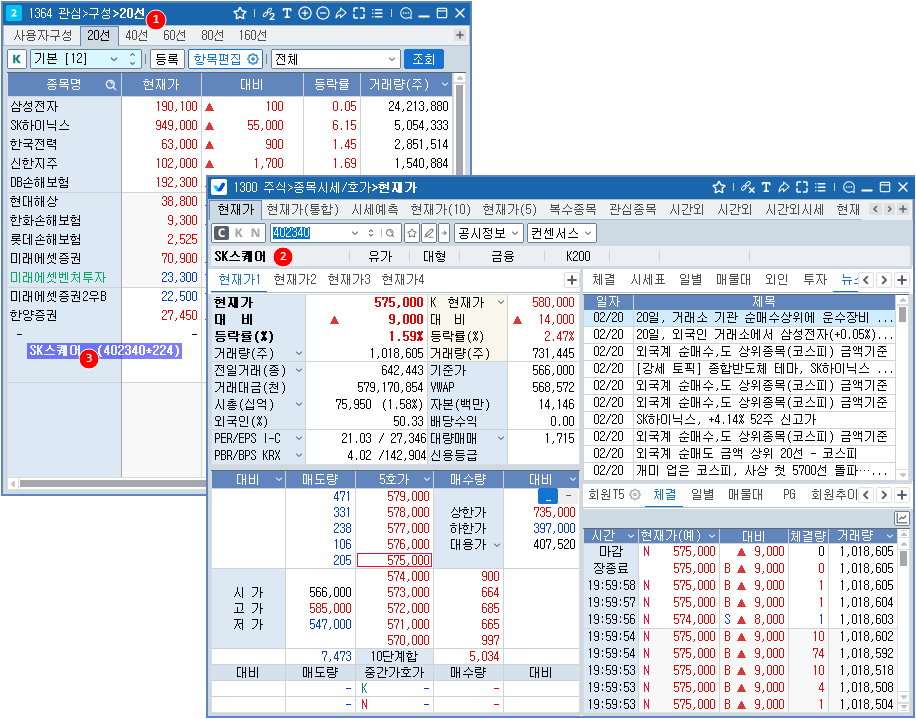Toggle the checkbox in the 현재가 window title bar
The width and height of the screenshot is (916, 719).
click(x=219, y=187)
